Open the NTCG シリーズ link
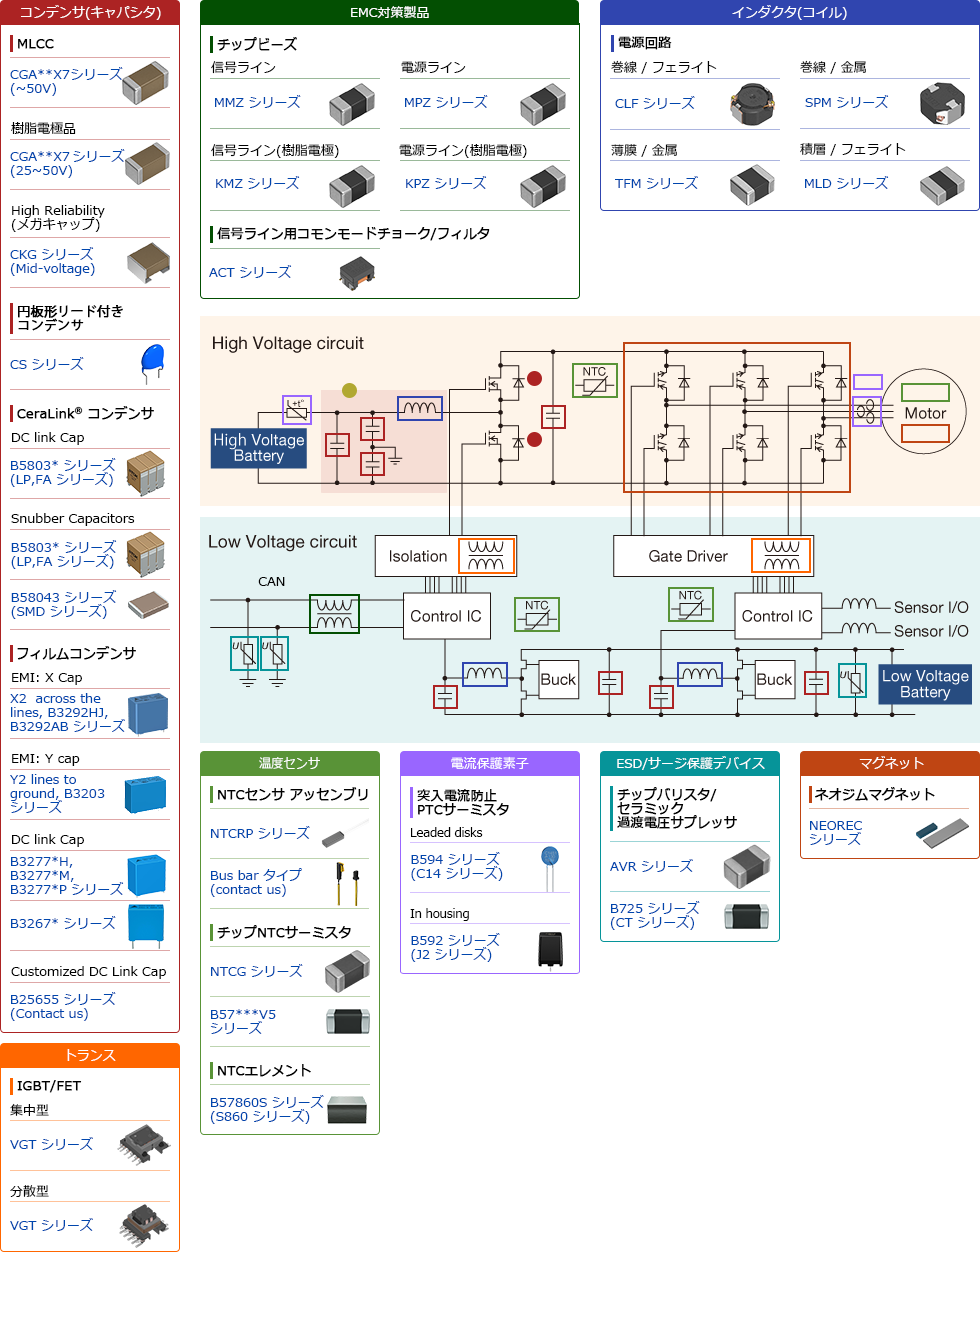980x1333 pixels. tap(256, 972)
